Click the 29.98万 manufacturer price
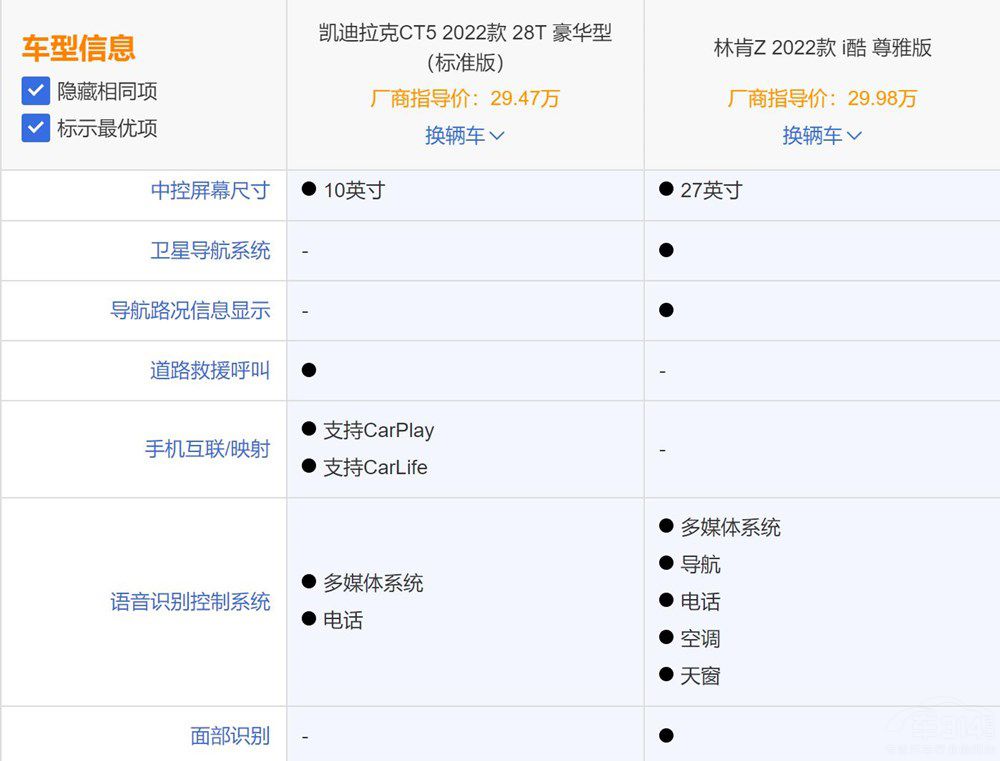The width and height of the screenshot is (1000, 761). [881, 98]
